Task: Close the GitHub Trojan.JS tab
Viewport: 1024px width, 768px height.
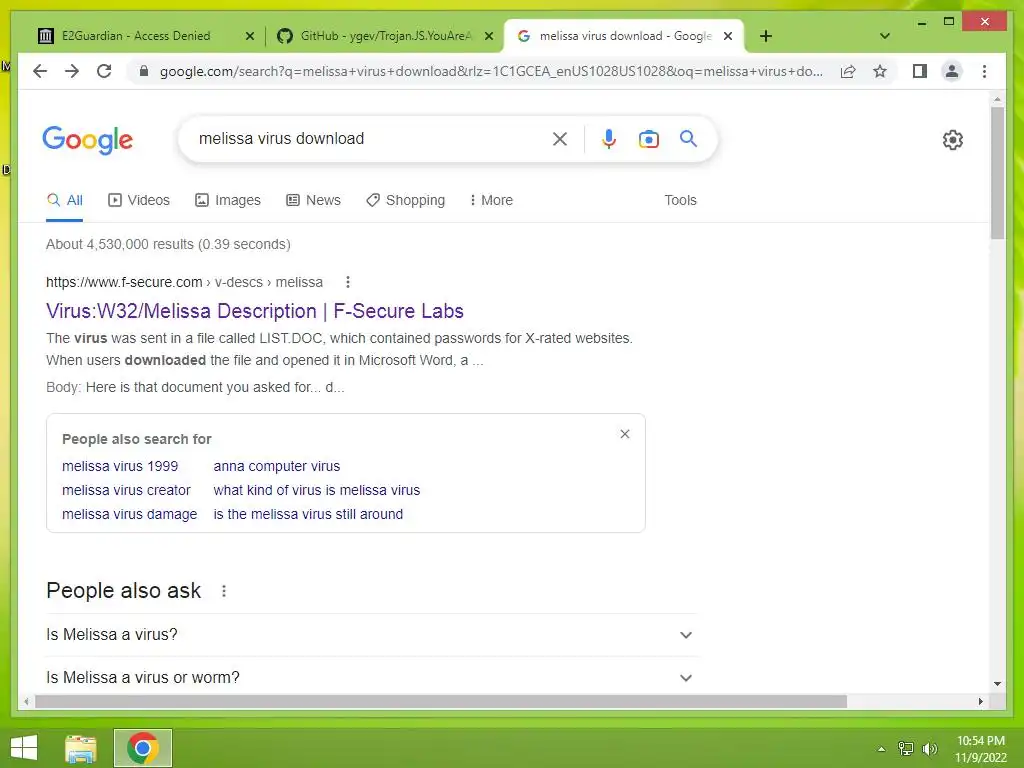Action: [x=488, y=36]
